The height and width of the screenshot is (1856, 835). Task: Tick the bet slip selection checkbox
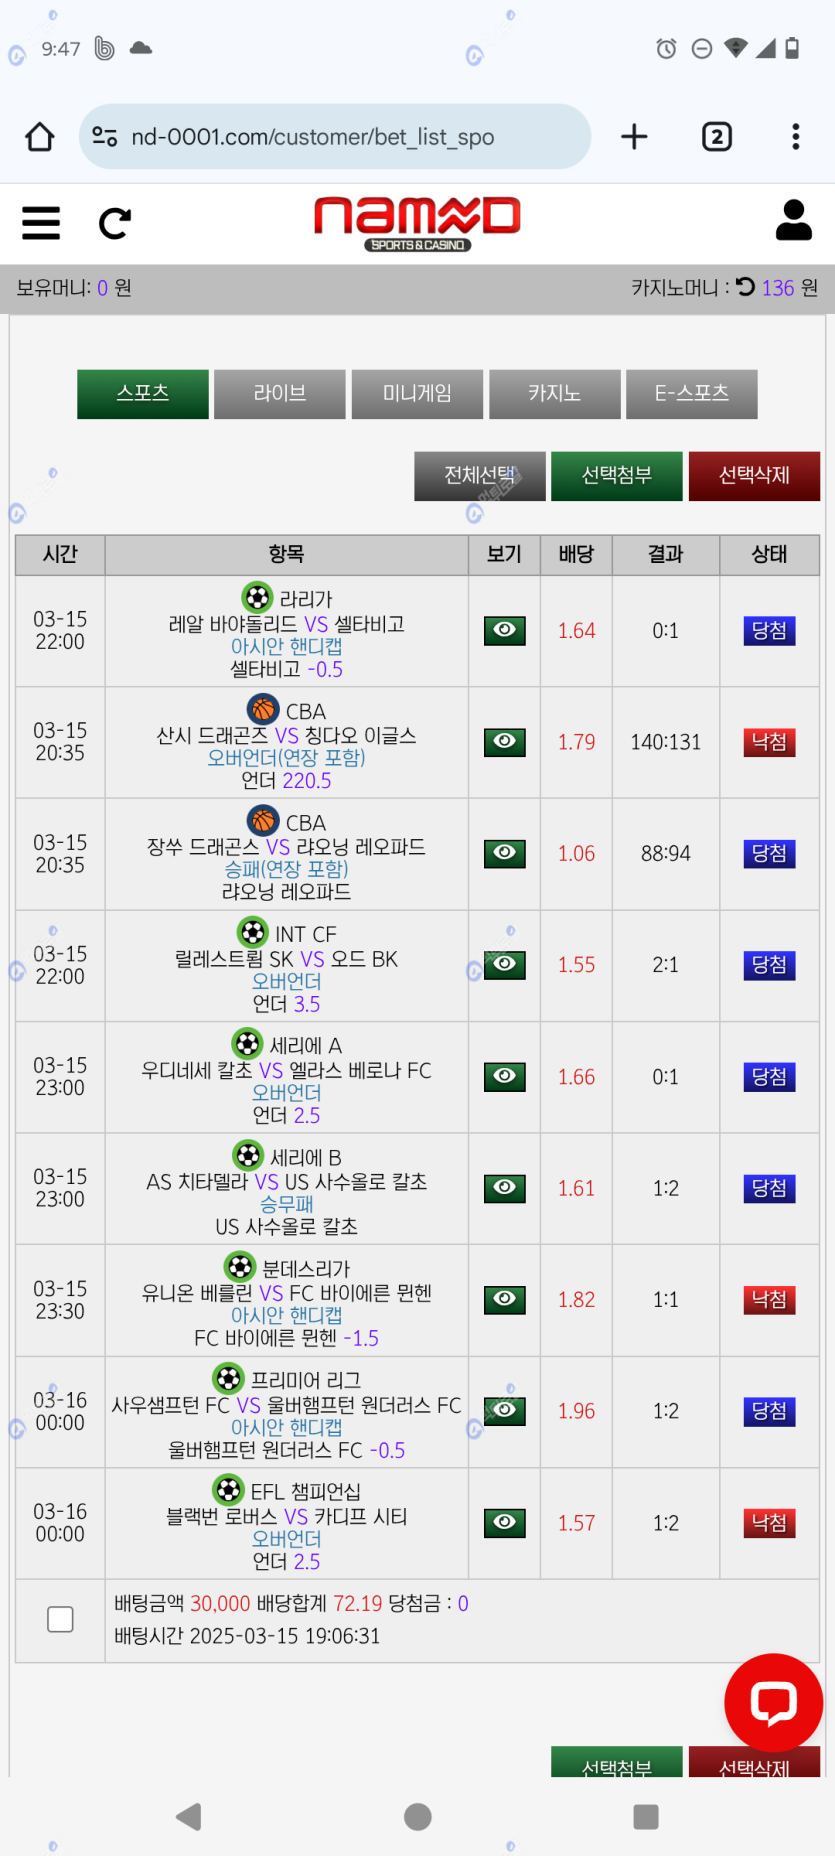coord(60,1619)
